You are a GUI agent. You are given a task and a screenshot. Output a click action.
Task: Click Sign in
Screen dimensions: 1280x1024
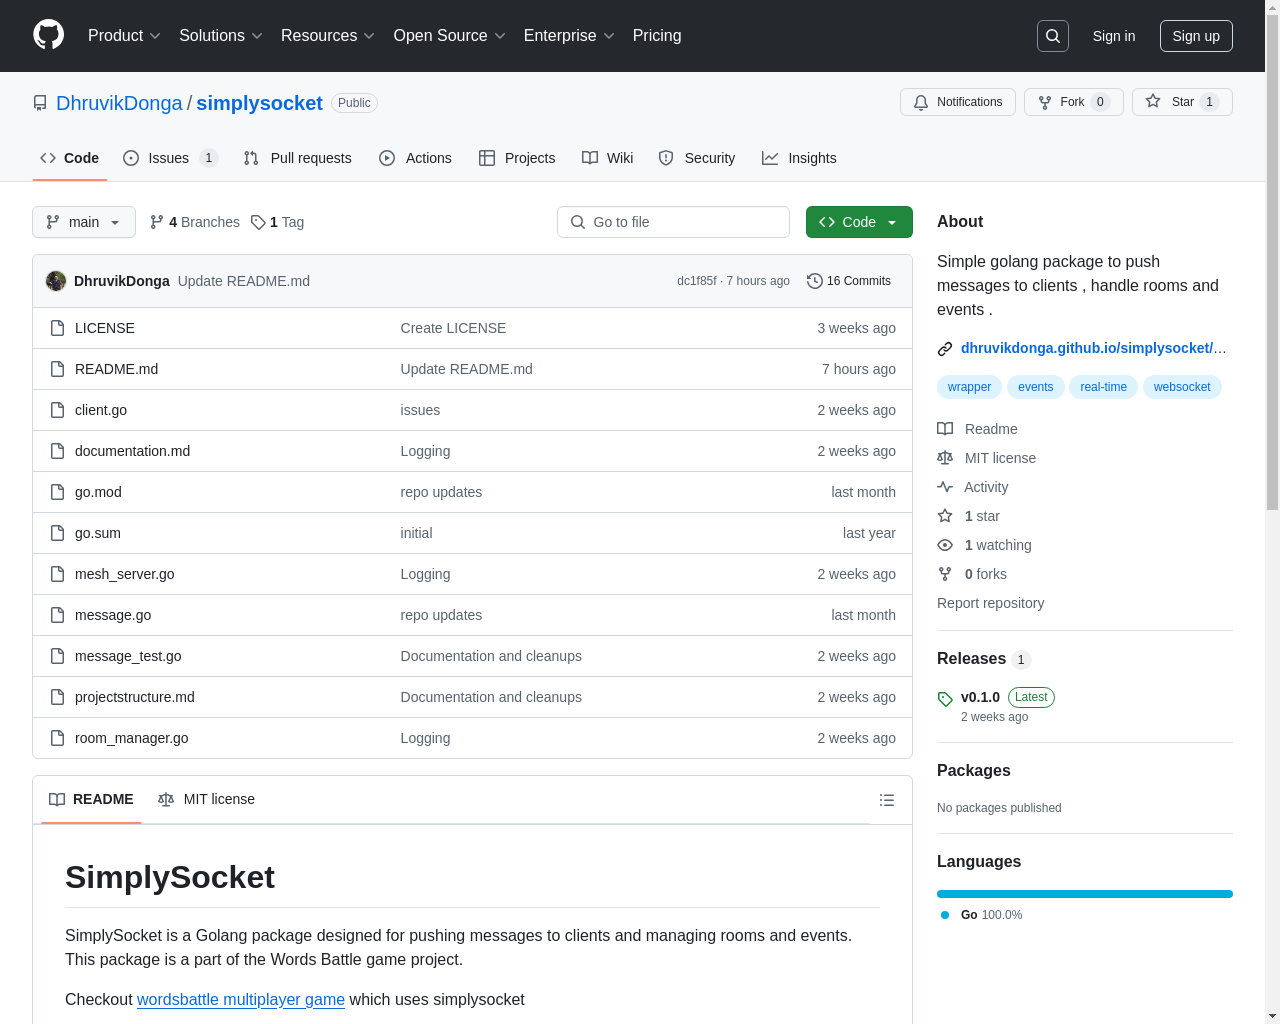1114,36
